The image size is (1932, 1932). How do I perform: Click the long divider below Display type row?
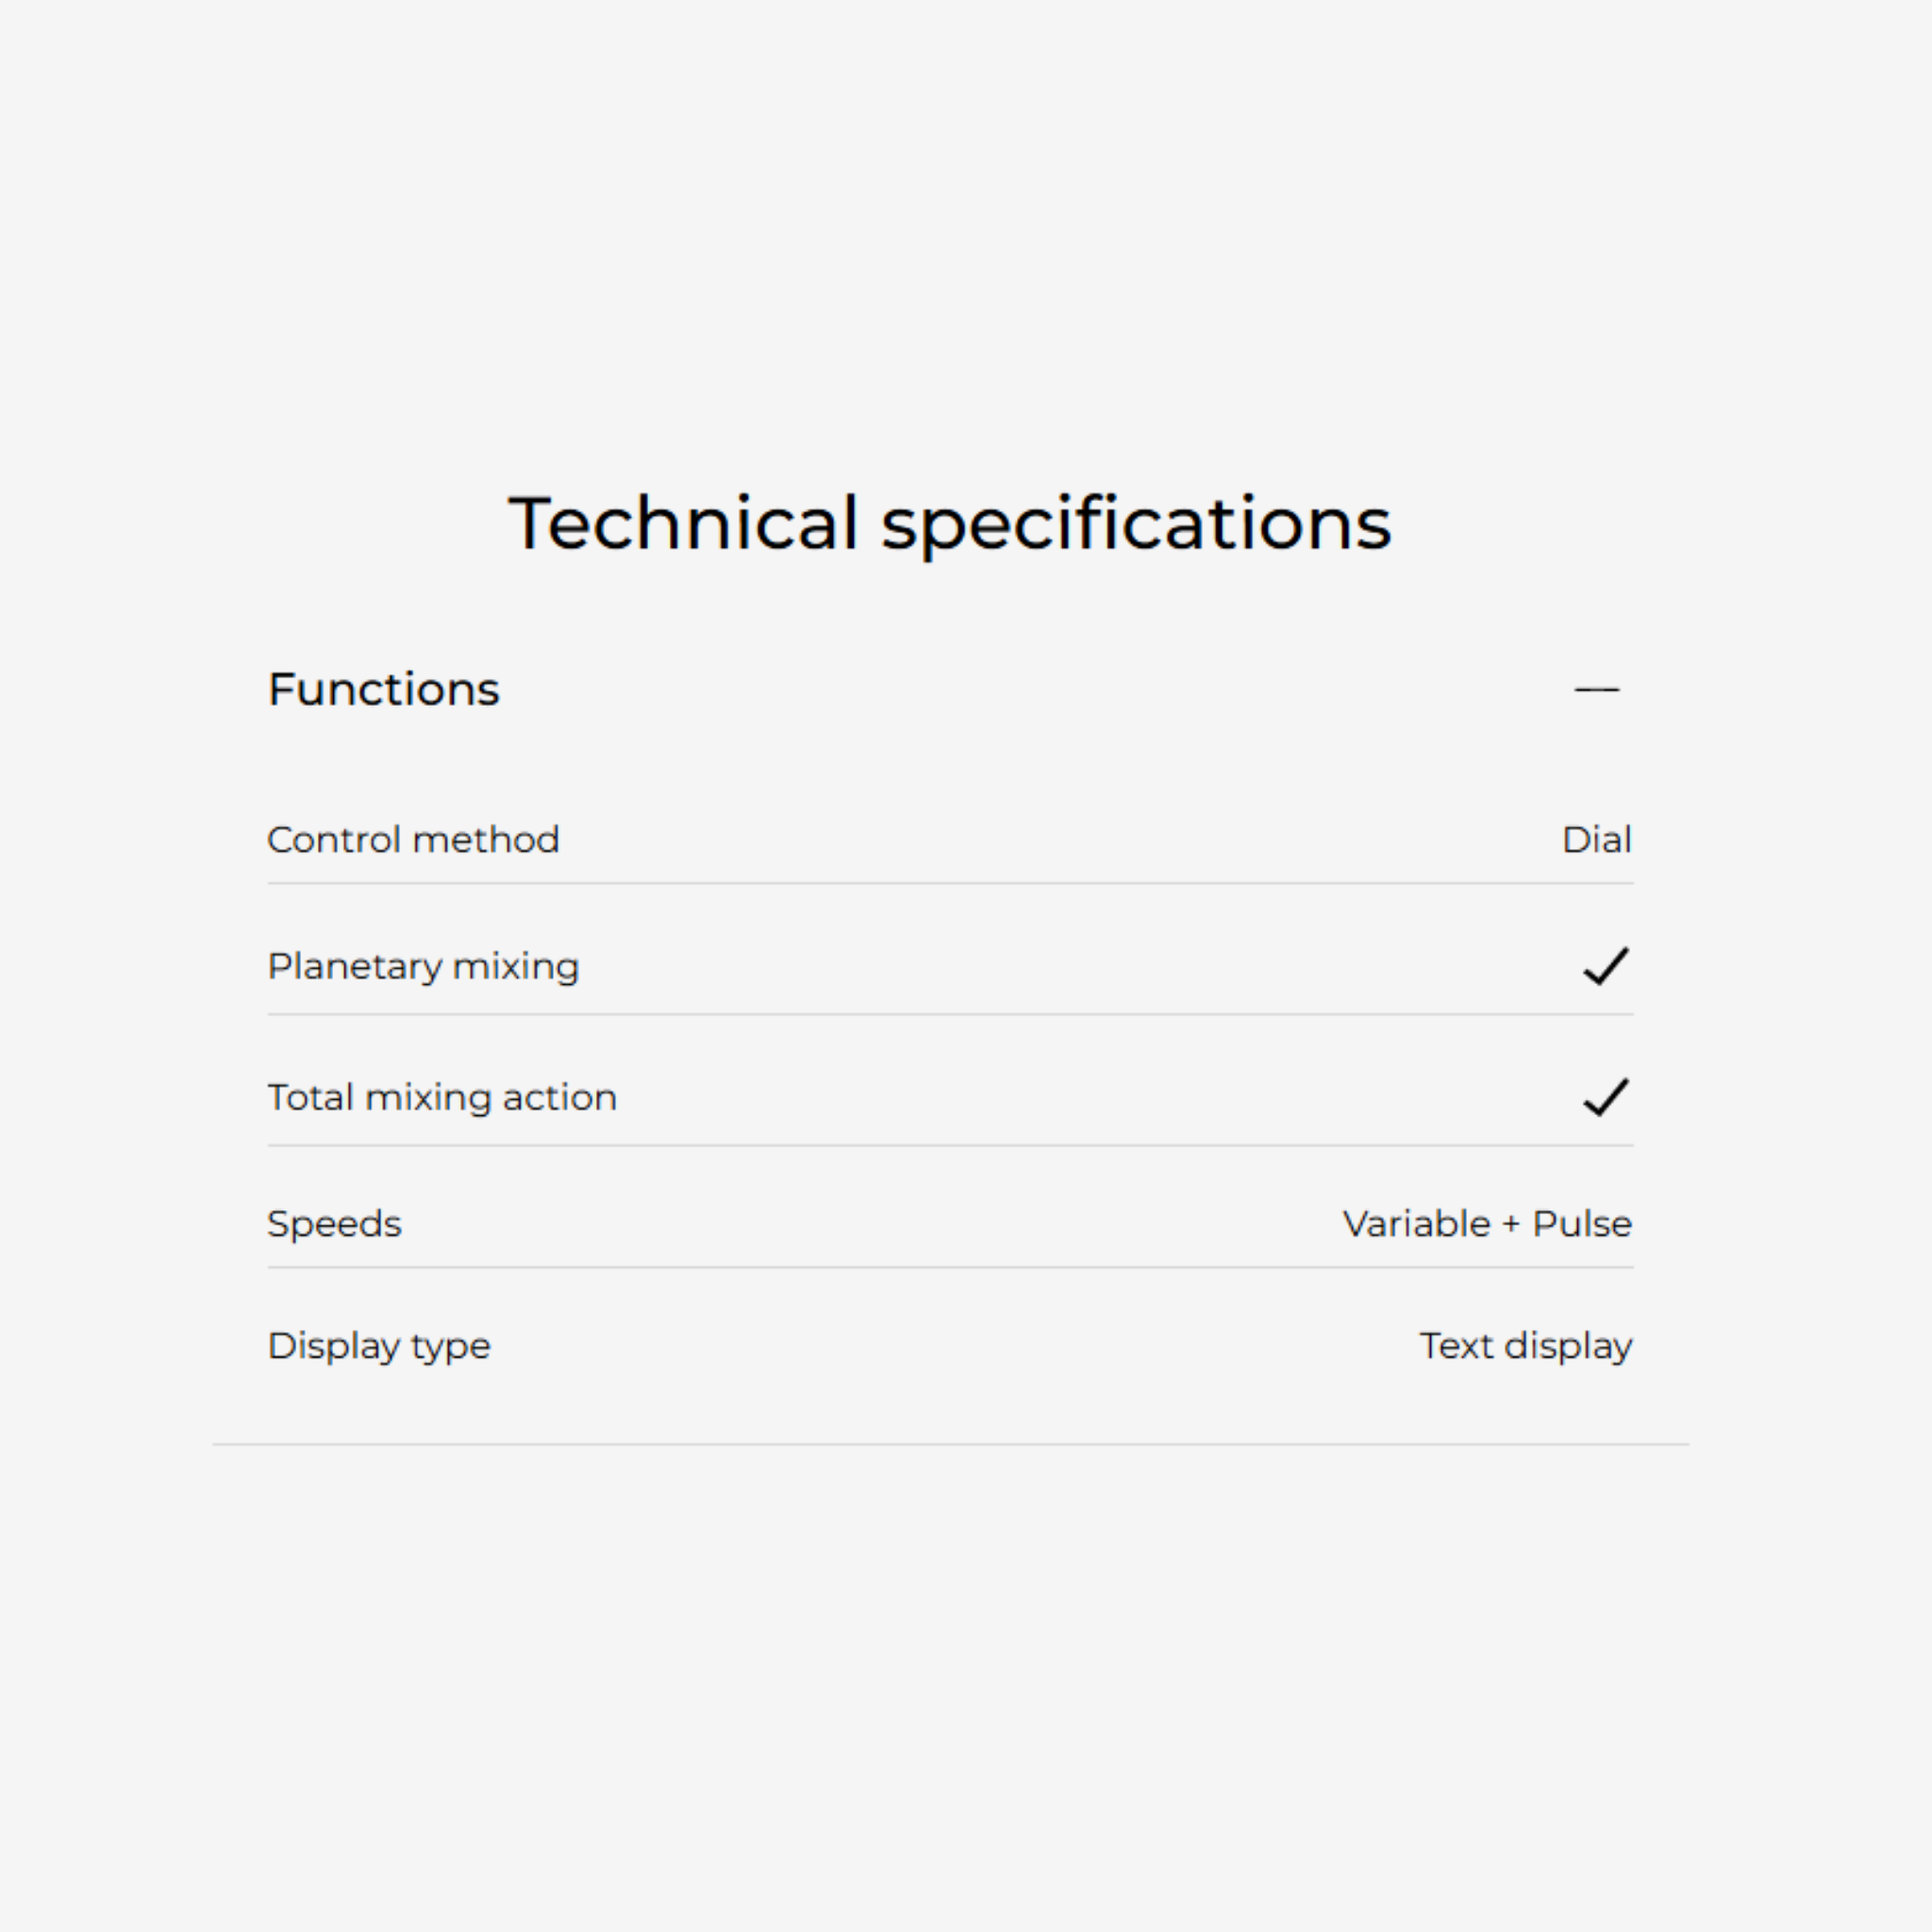pos(950,1445)
